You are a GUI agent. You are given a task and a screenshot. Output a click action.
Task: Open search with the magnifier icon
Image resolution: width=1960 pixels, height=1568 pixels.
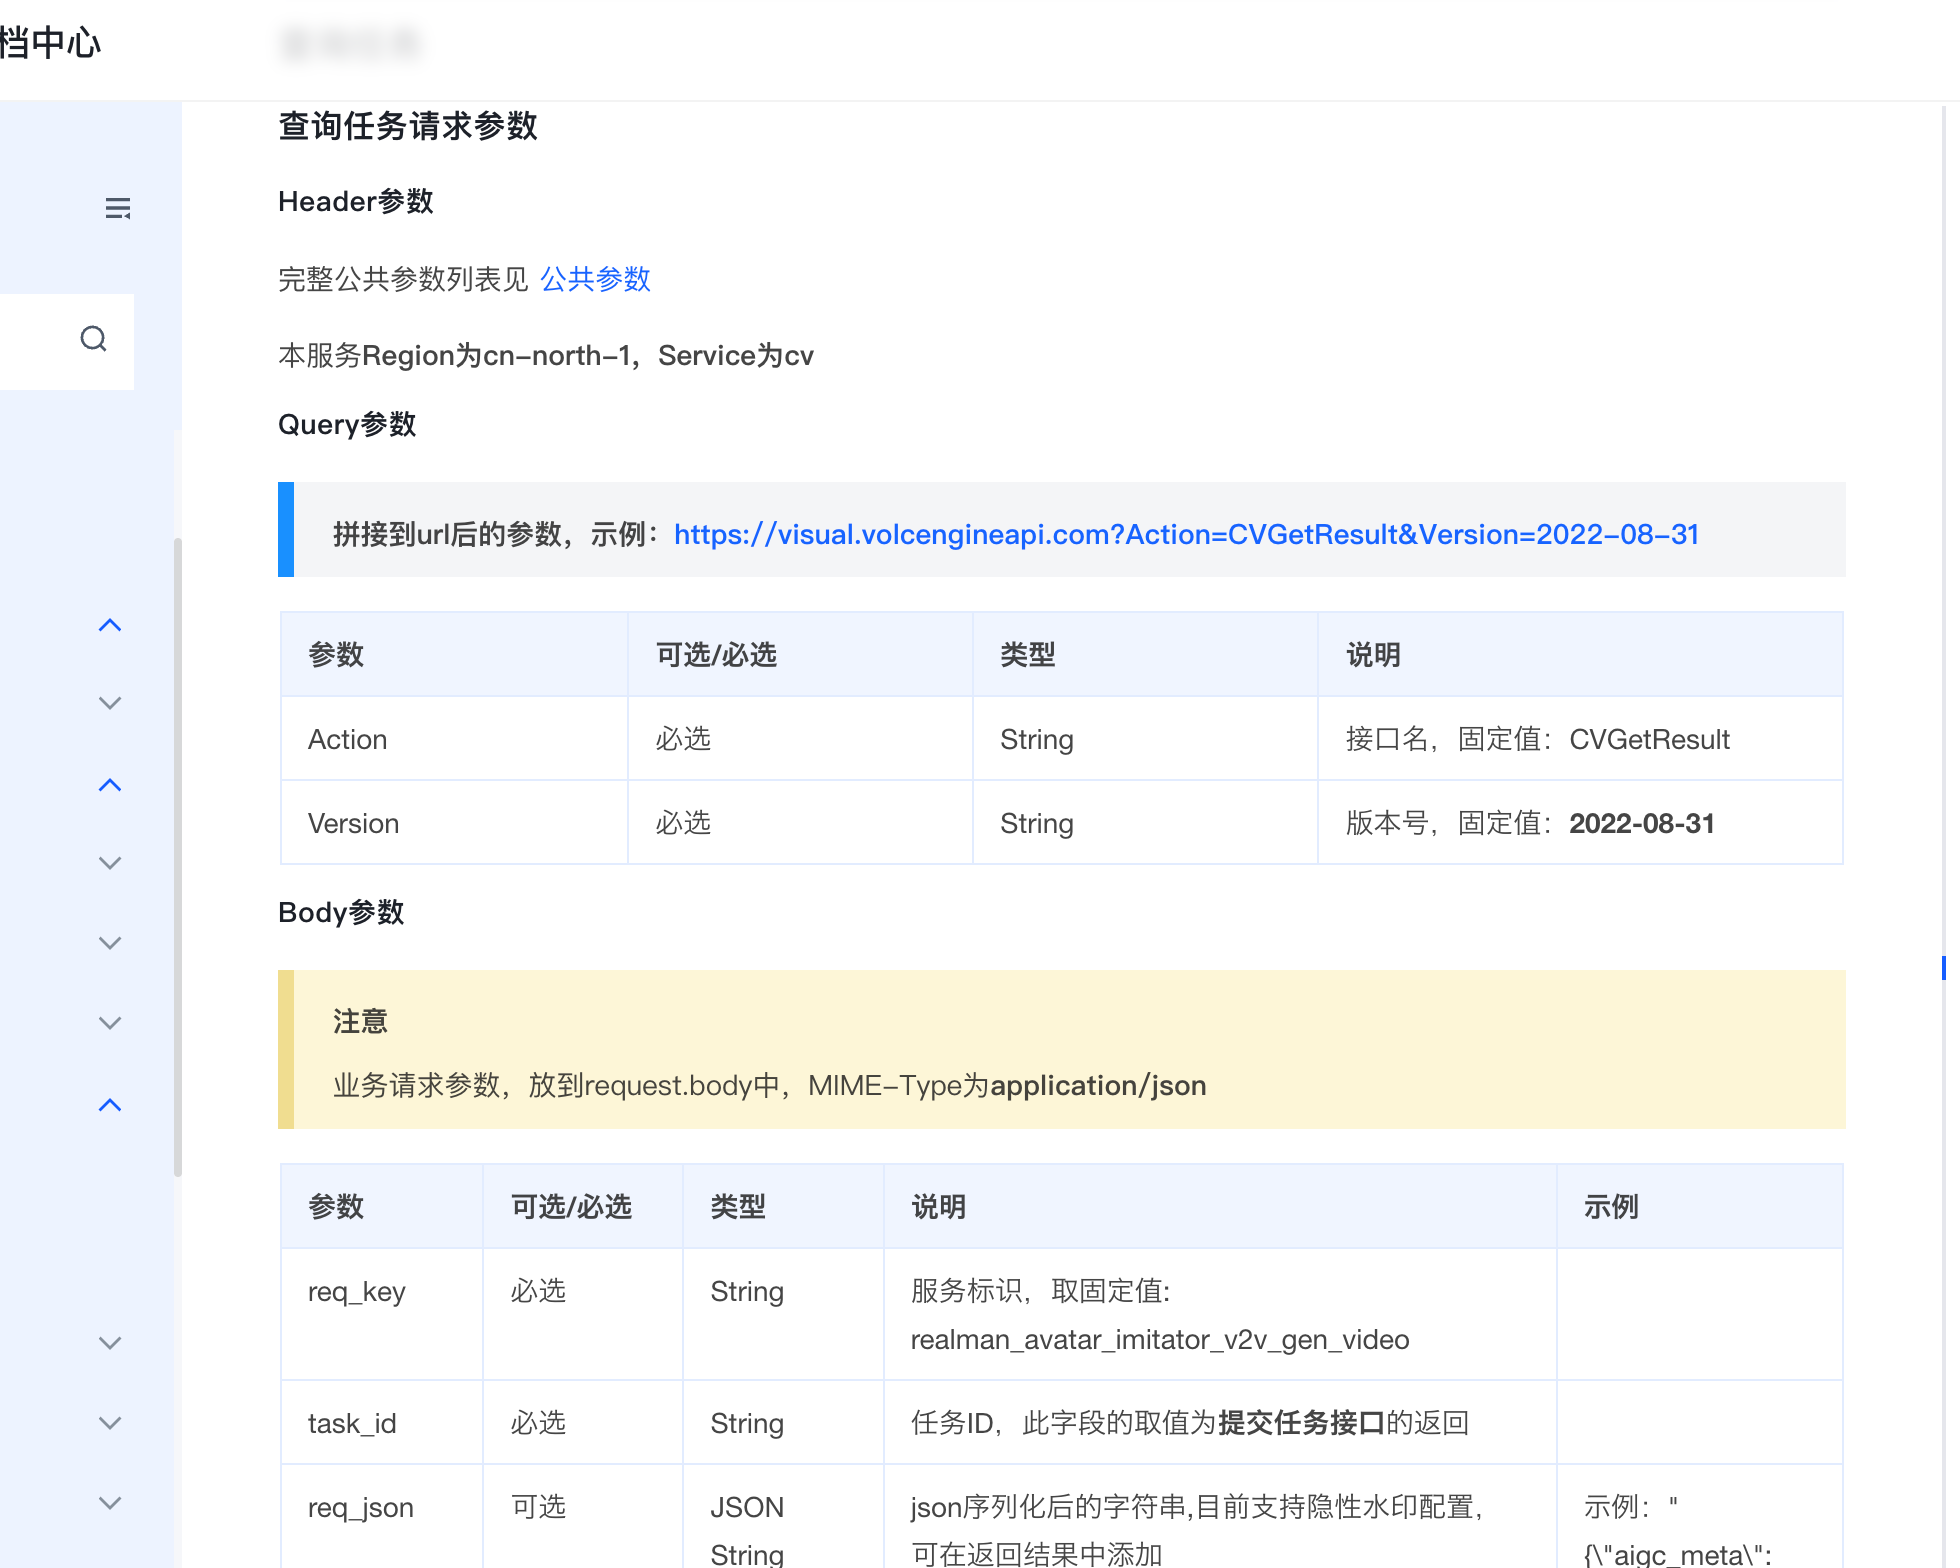[94, 339]
